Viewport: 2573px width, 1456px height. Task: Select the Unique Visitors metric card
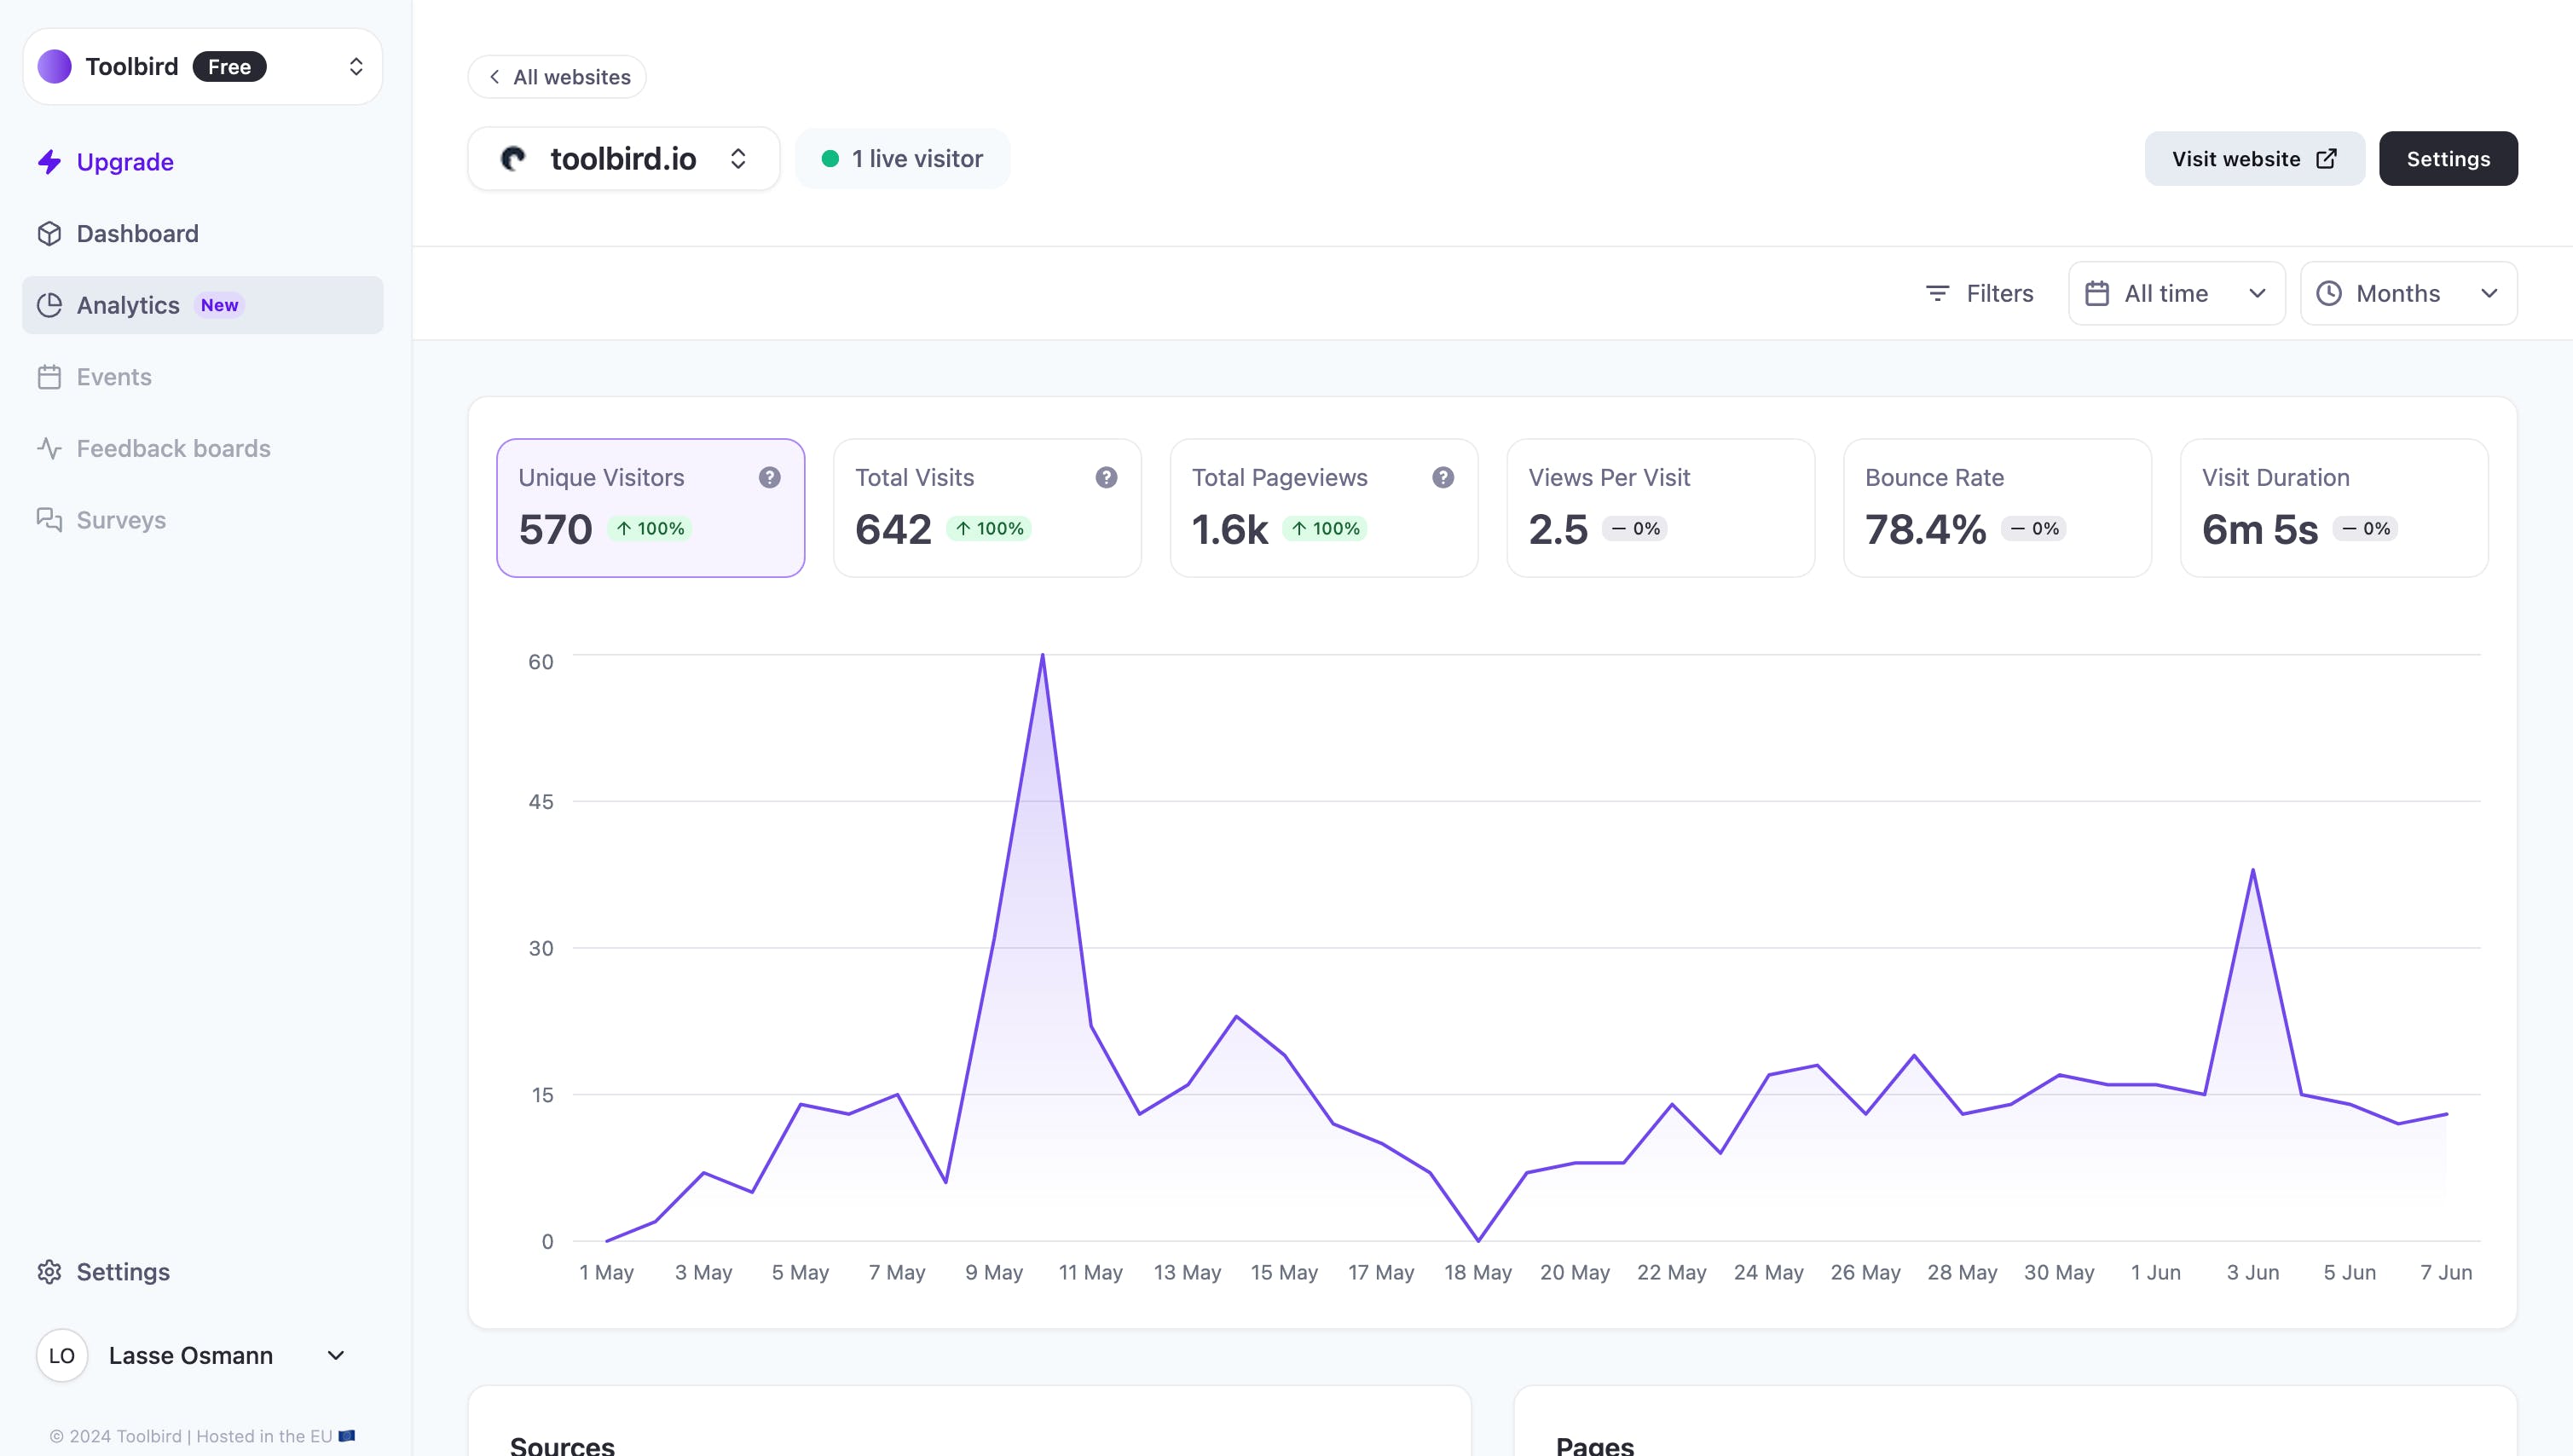(x=651, y=508)
